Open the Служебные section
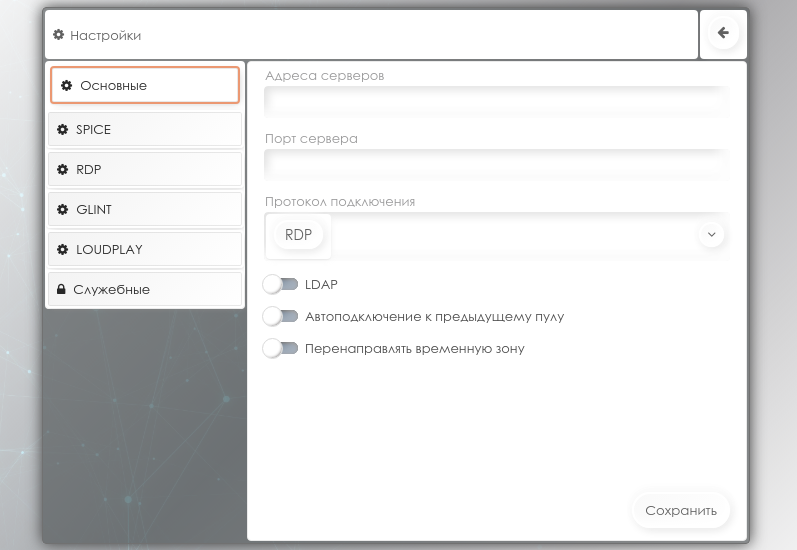Screen dimensions: 797x550 coord(145,290)
